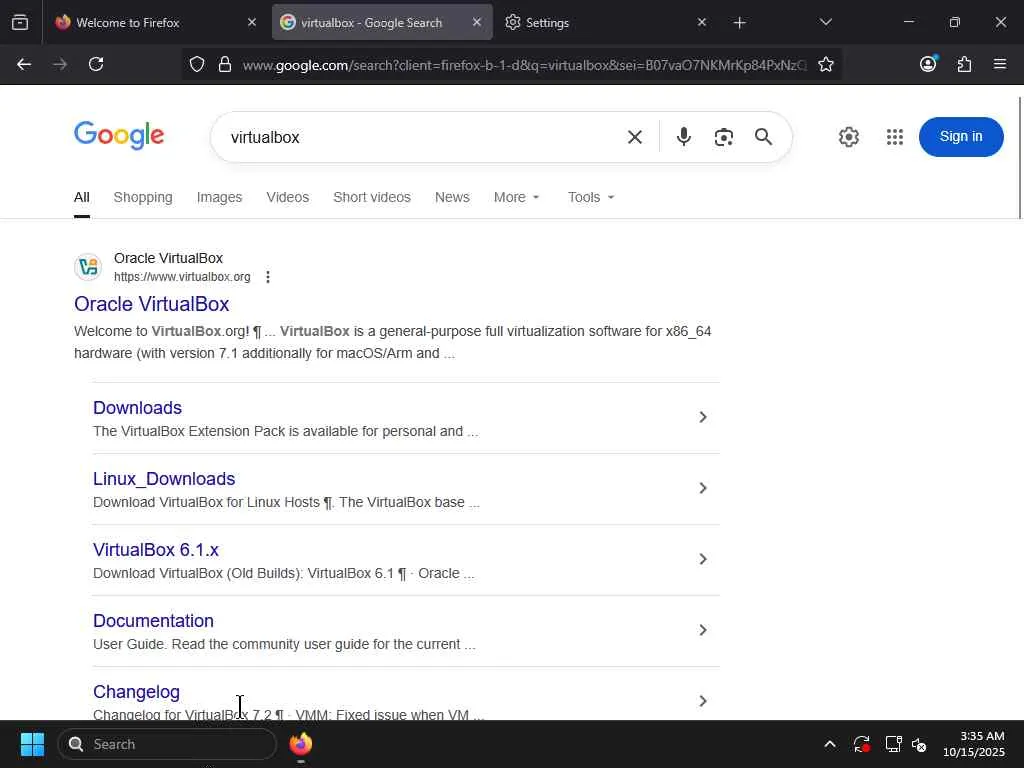Click muted volume tray icon

[x=920, y=744]
